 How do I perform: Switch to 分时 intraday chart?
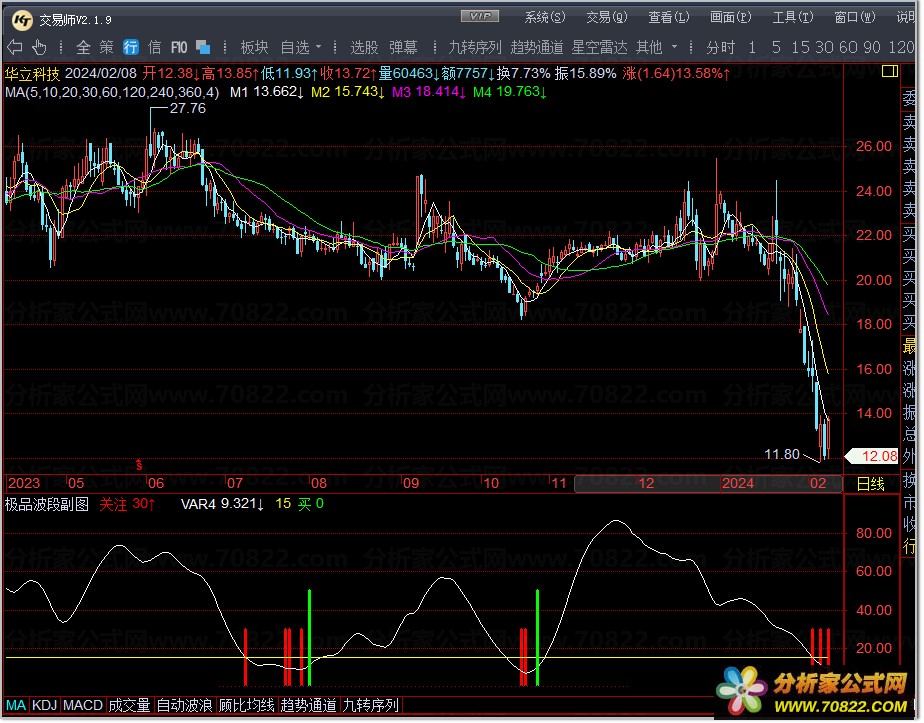pos(720,47)
